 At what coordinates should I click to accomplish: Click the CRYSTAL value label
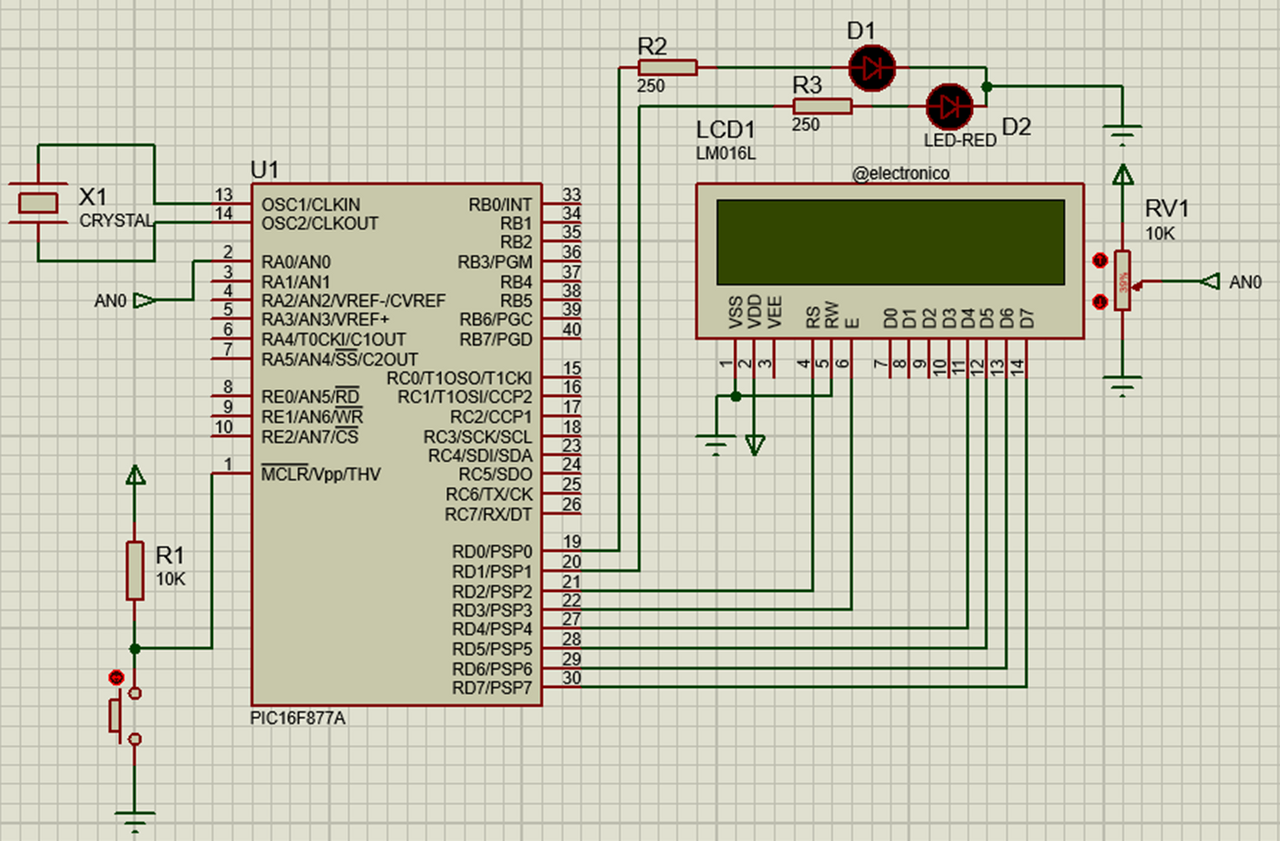click(x=117, y=220)
